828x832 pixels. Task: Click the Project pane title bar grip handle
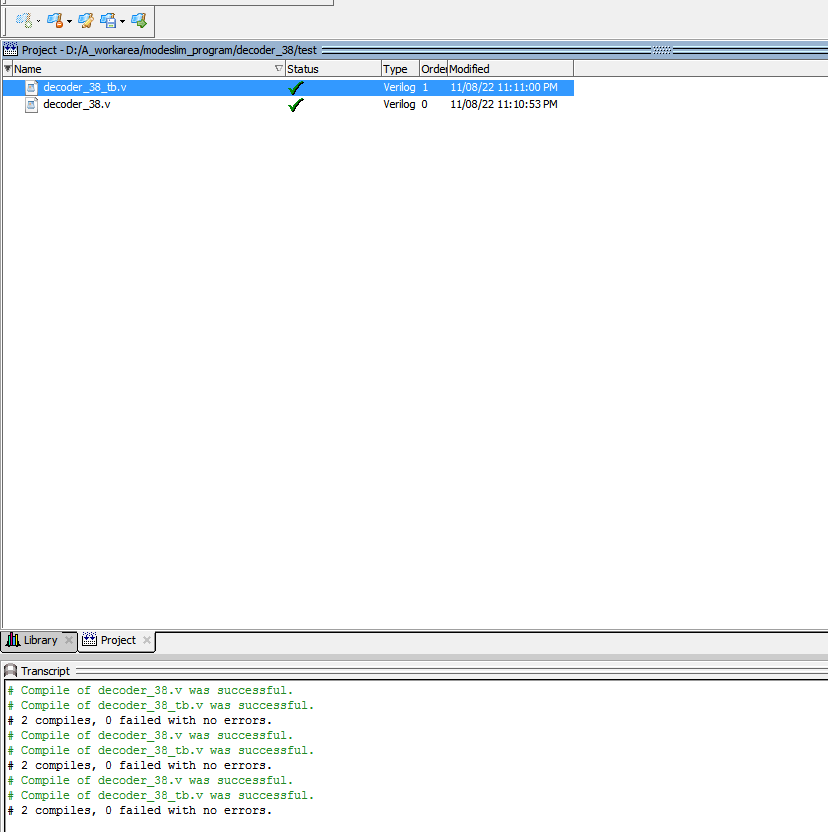[661, 50]
